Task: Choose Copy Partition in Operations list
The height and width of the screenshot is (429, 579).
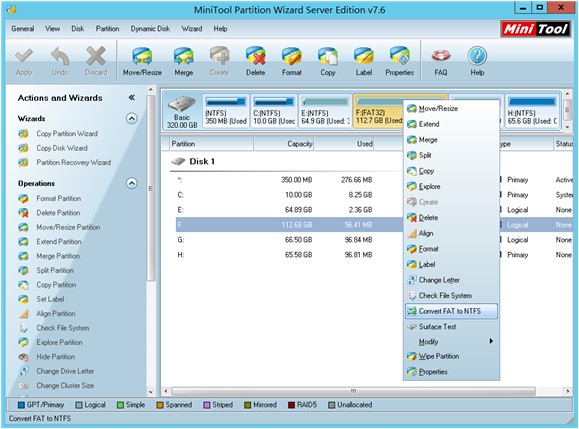Action: 56,285
